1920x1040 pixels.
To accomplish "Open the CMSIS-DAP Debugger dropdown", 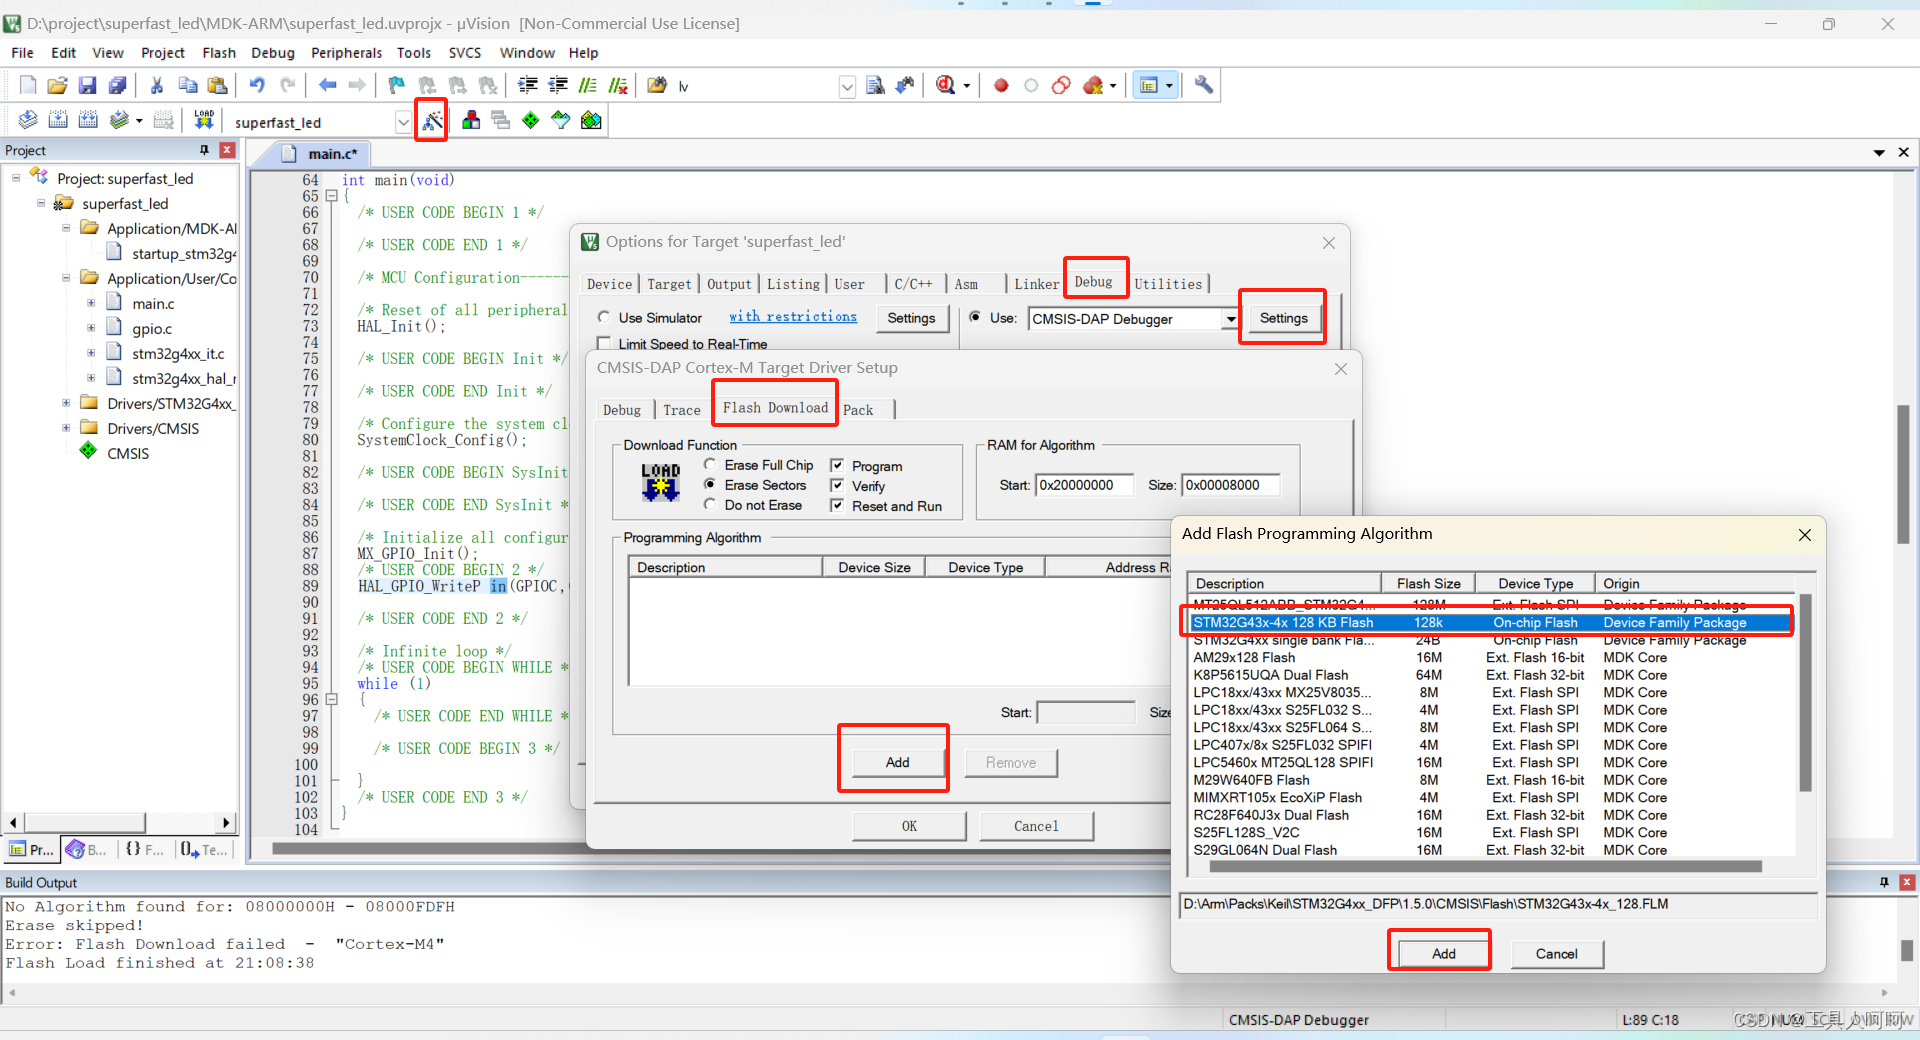I will click(x=1231, y=319).
